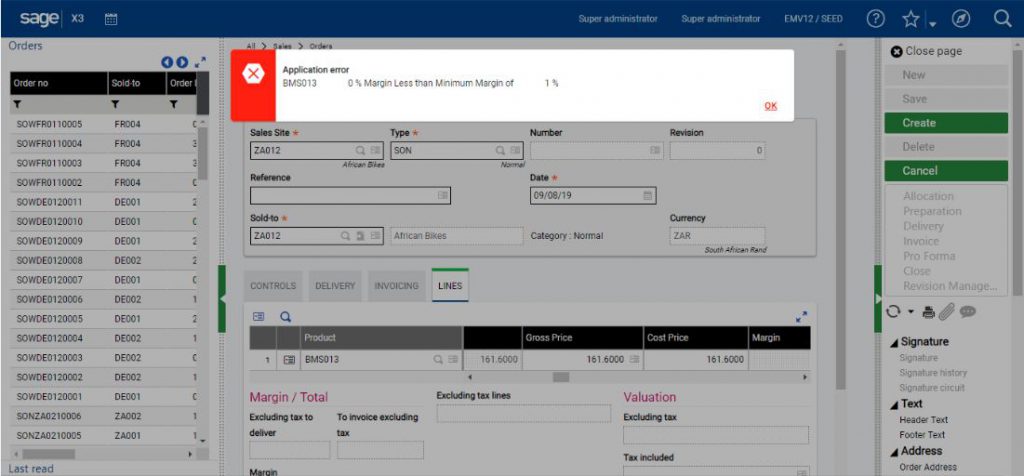
Task: Open the compass navigation icon
Action: point(961,19)
